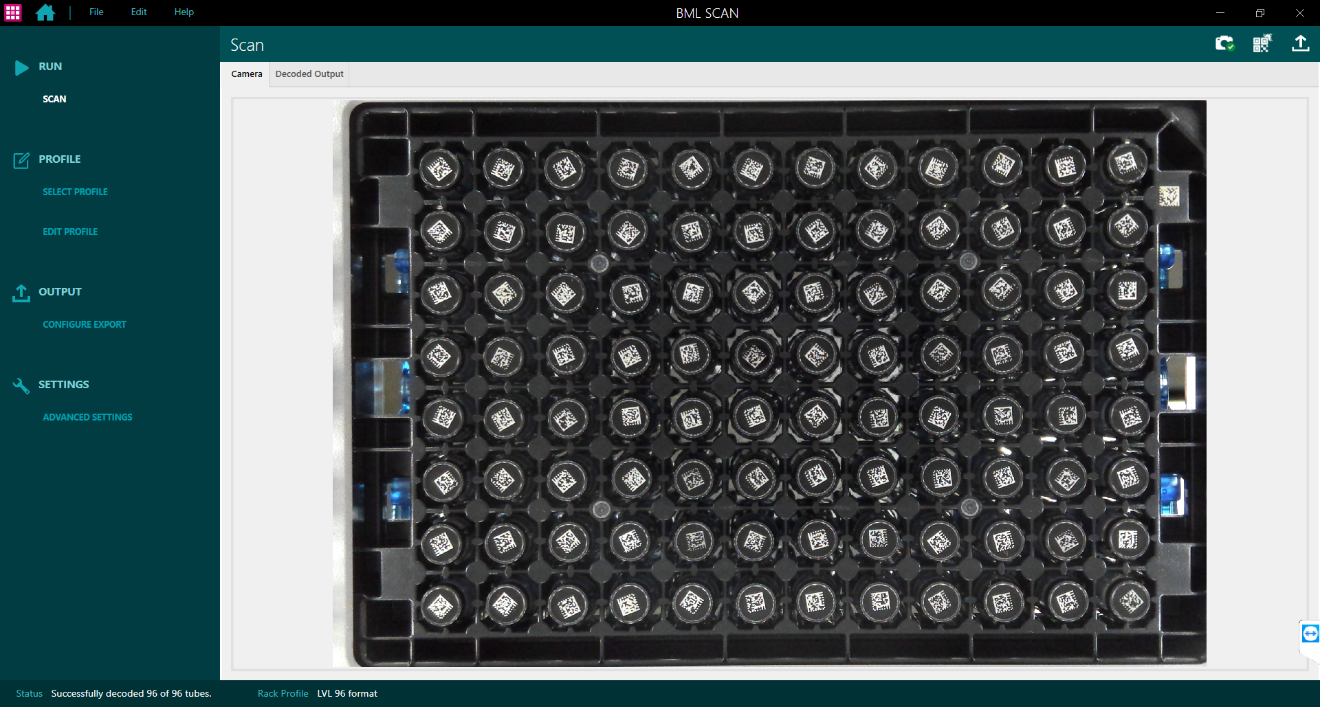Click the barcode scan icon in the header

pos(1262,43)
